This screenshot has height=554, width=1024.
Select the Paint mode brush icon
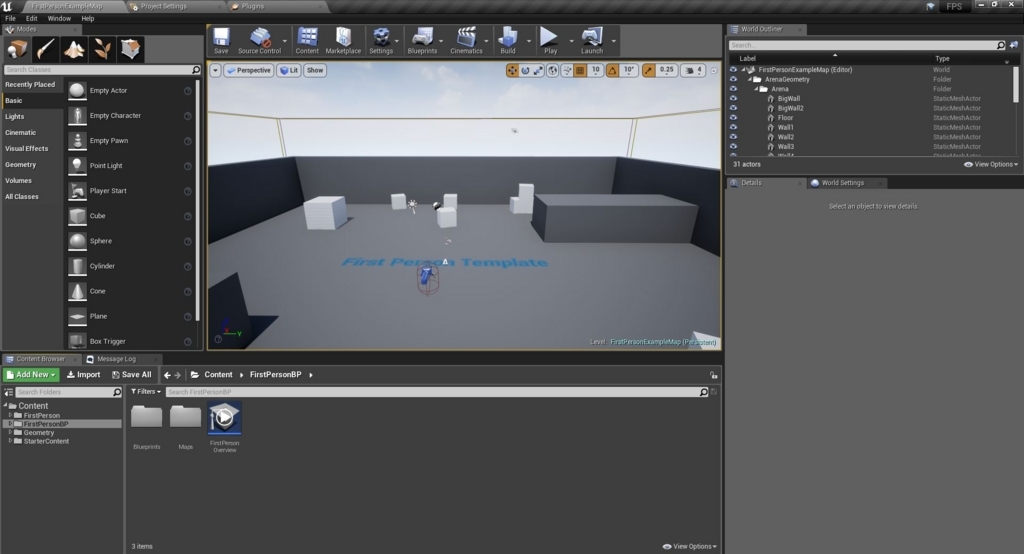[45, 49]
